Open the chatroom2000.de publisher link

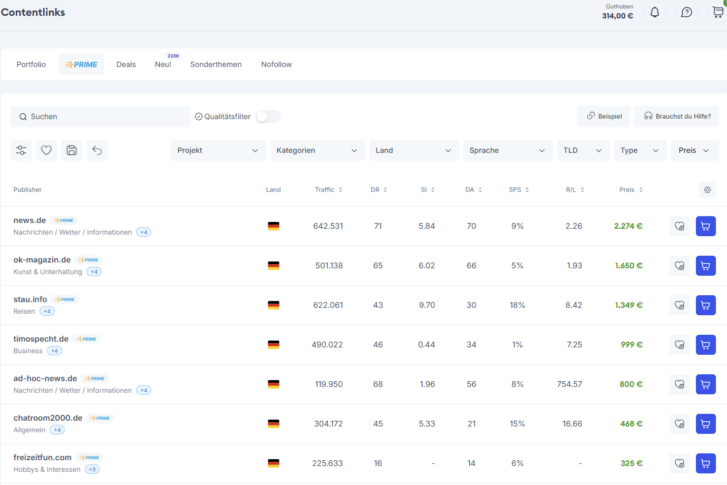(48, 418)
